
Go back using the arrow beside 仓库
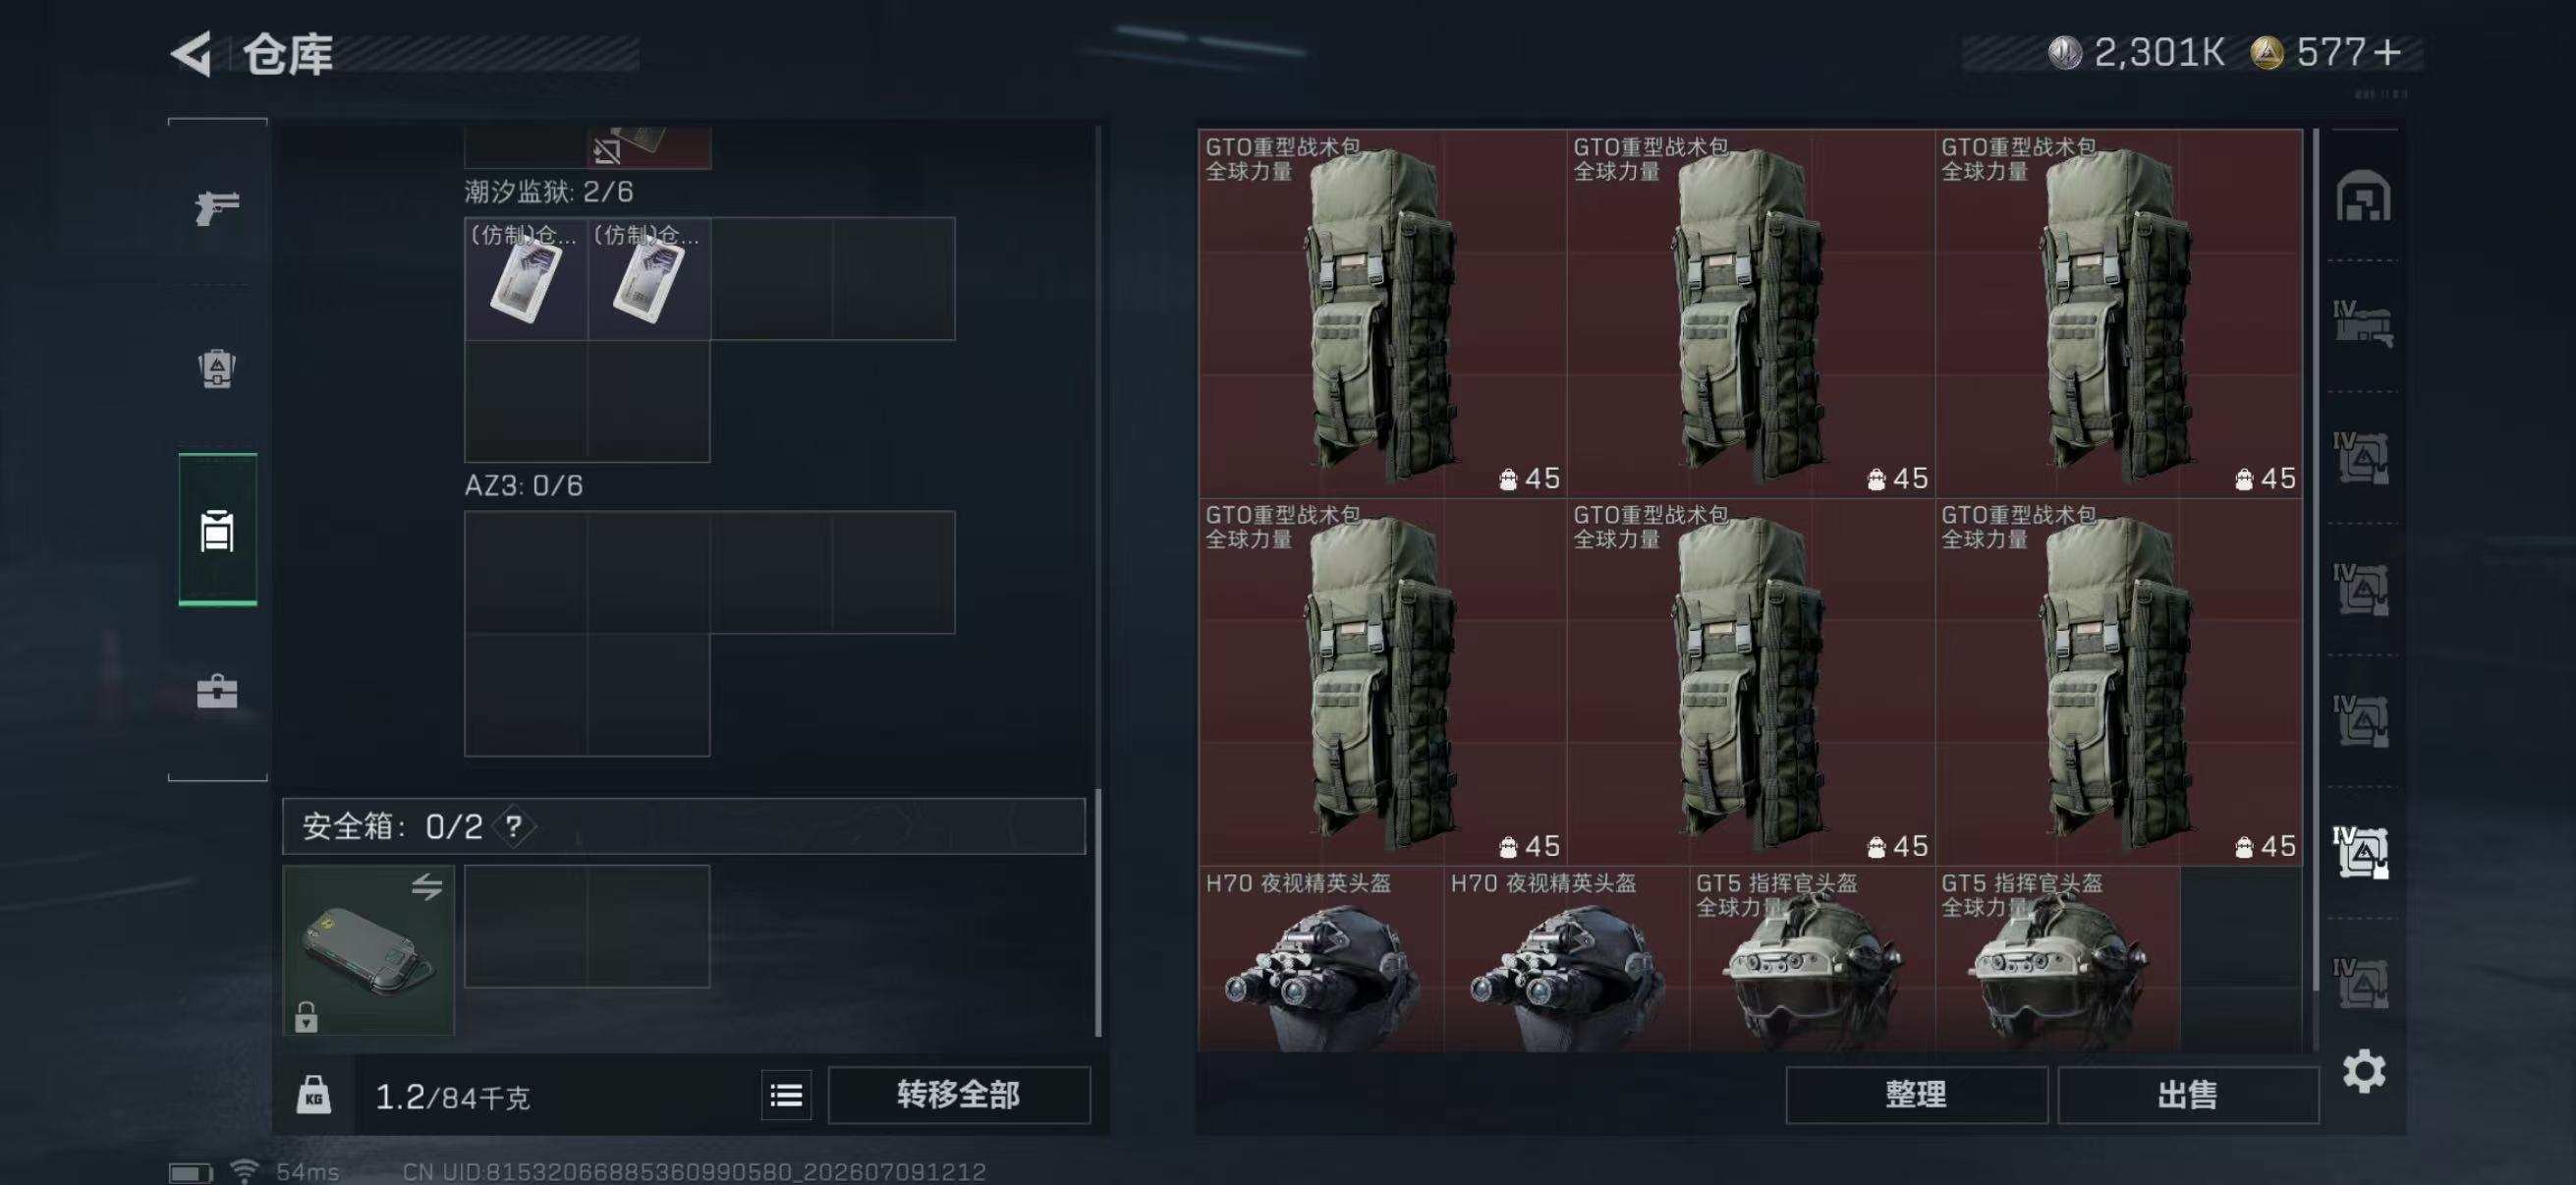point(191,53)
